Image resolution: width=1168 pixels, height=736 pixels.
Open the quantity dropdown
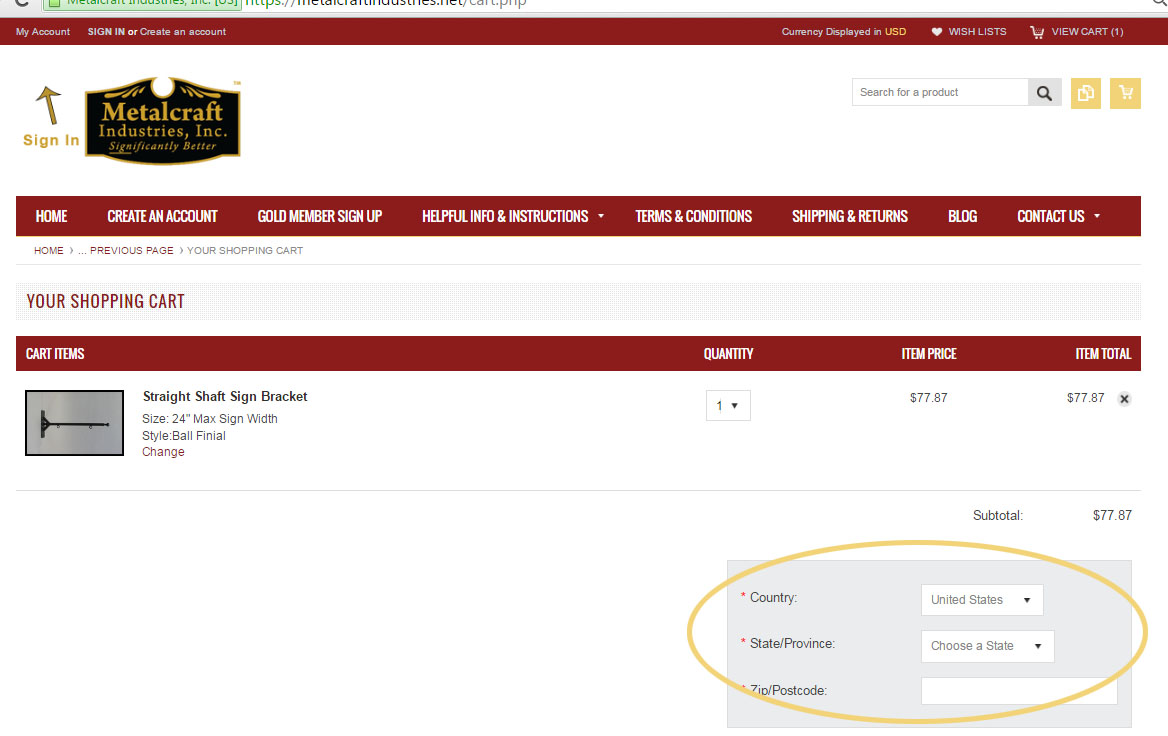tap(728, 406)
